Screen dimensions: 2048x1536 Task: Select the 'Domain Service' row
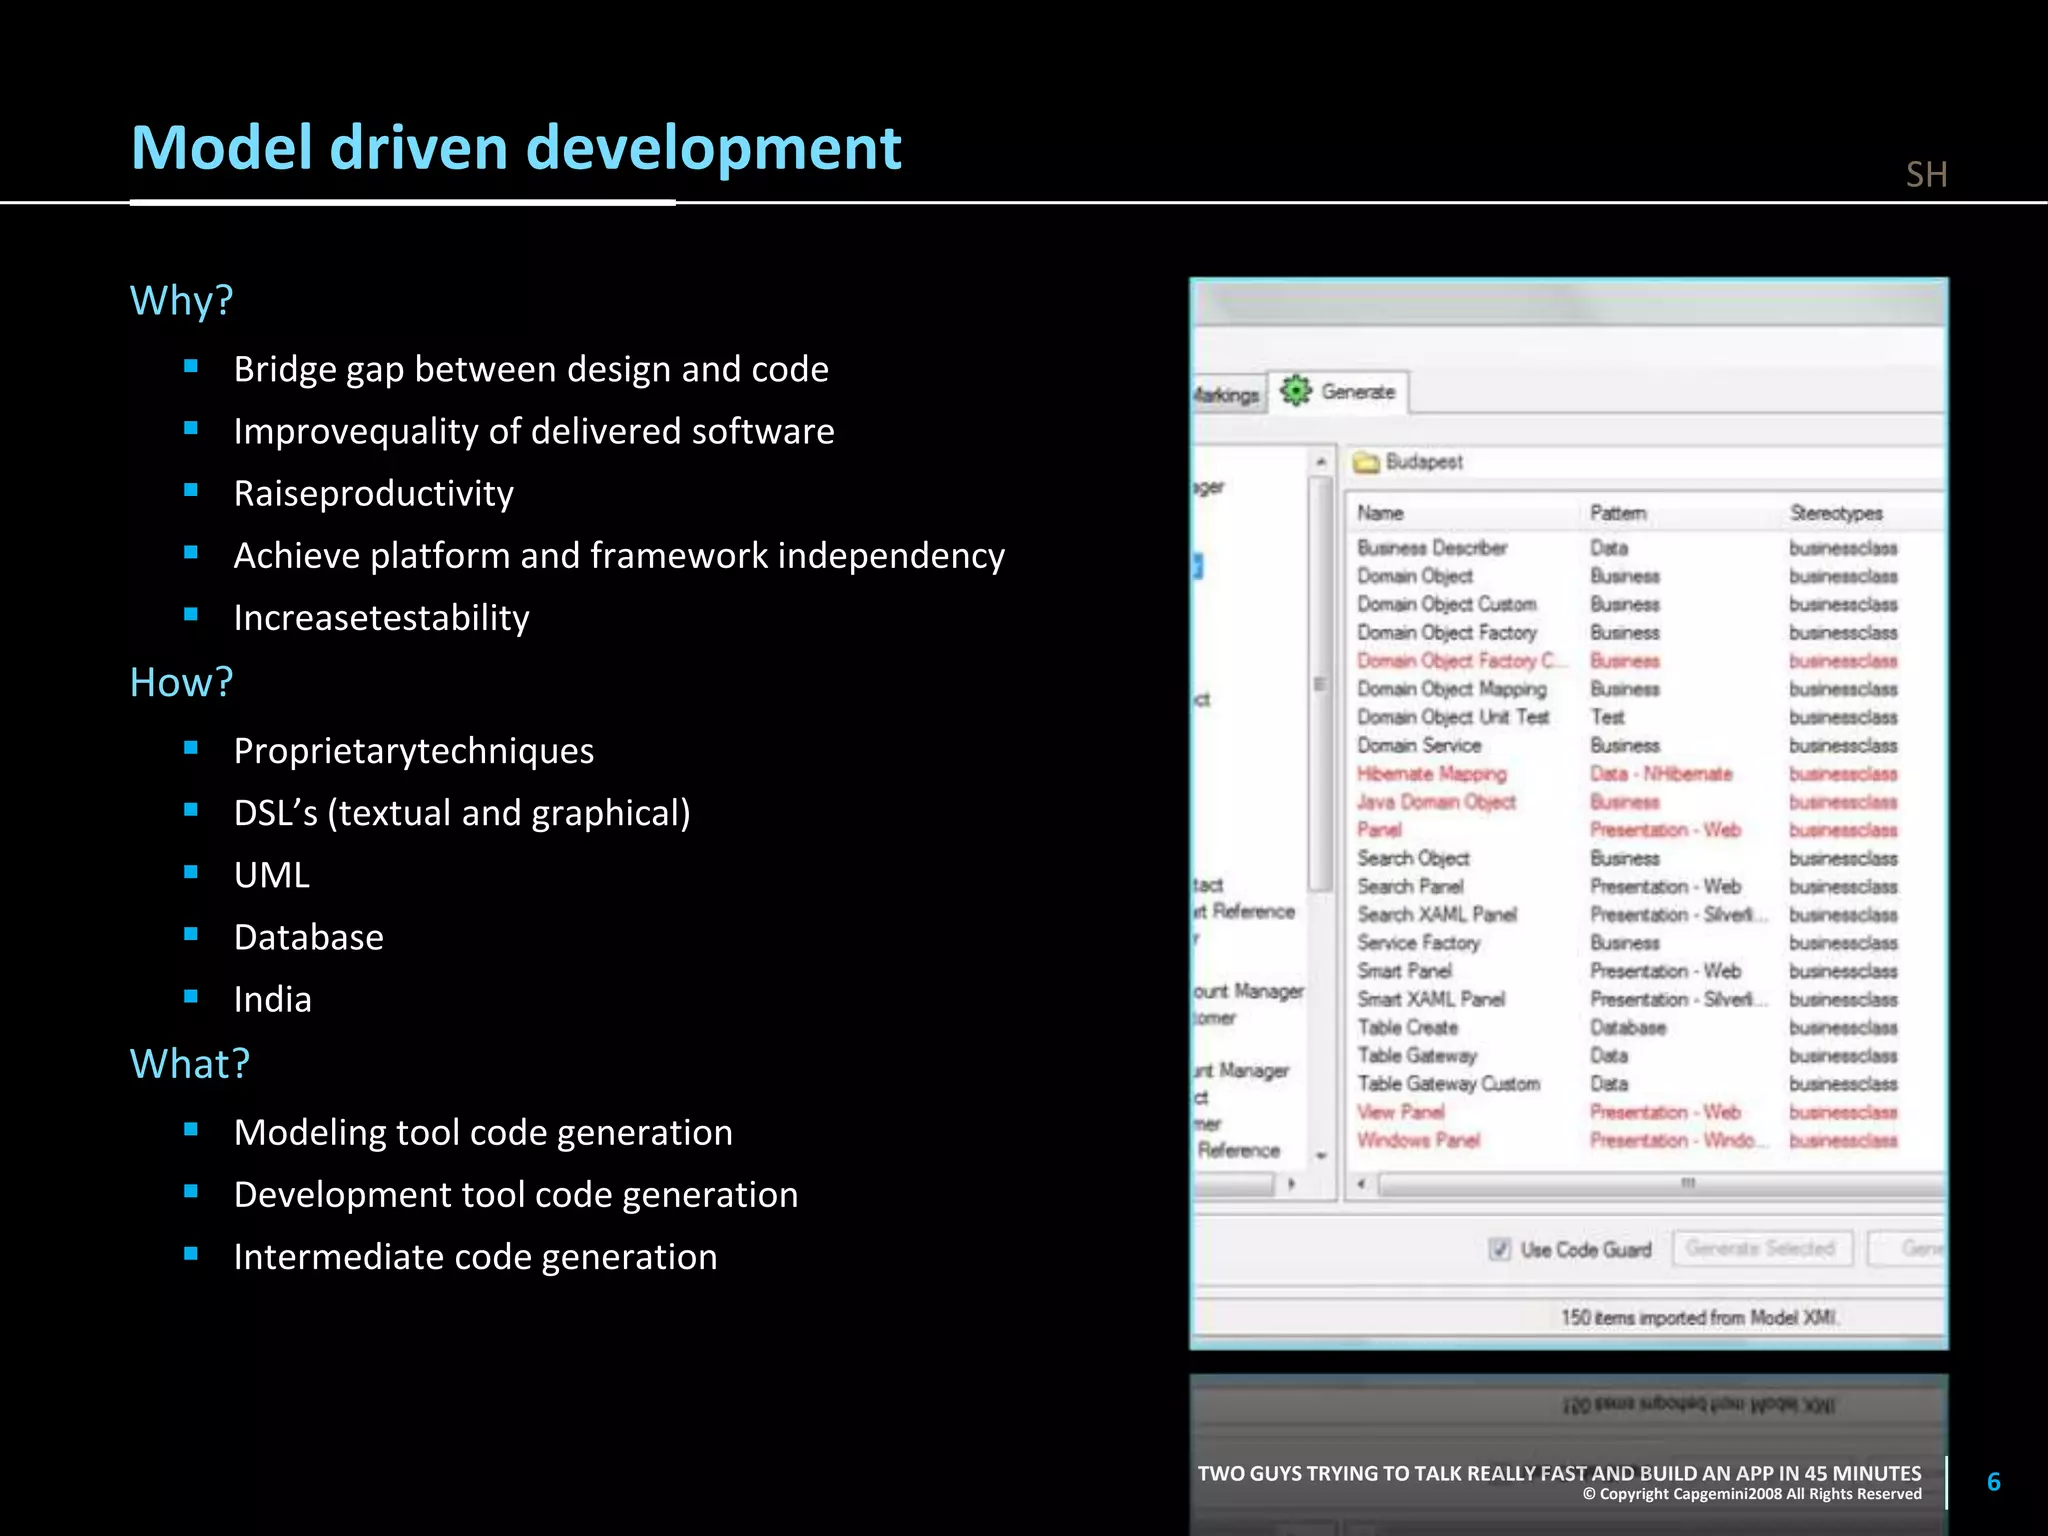[x=1627, y=745]
